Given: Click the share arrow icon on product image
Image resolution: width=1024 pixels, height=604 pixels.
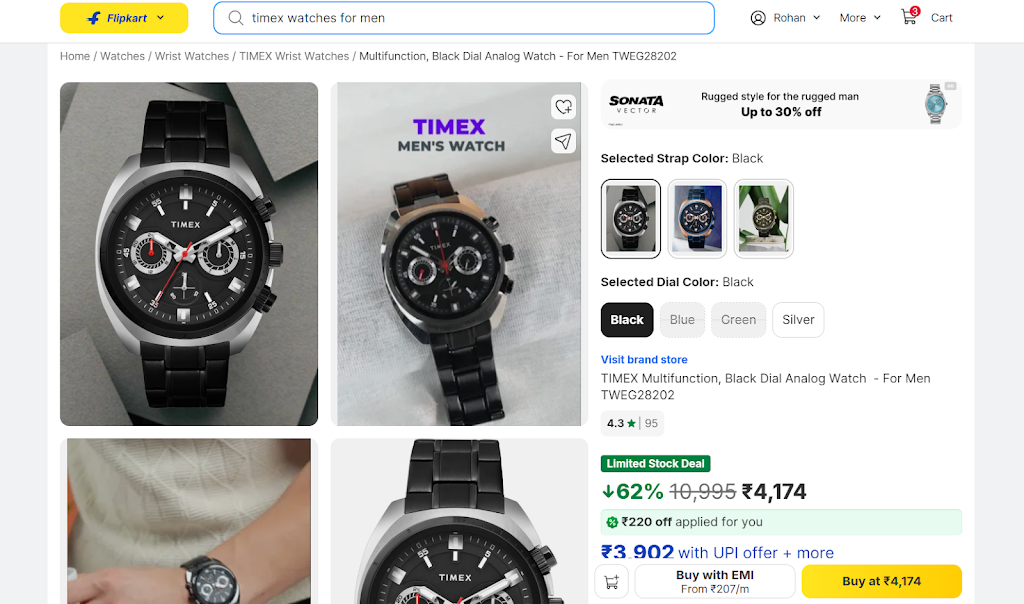Looking at the screenshot, I should point(564,141).
